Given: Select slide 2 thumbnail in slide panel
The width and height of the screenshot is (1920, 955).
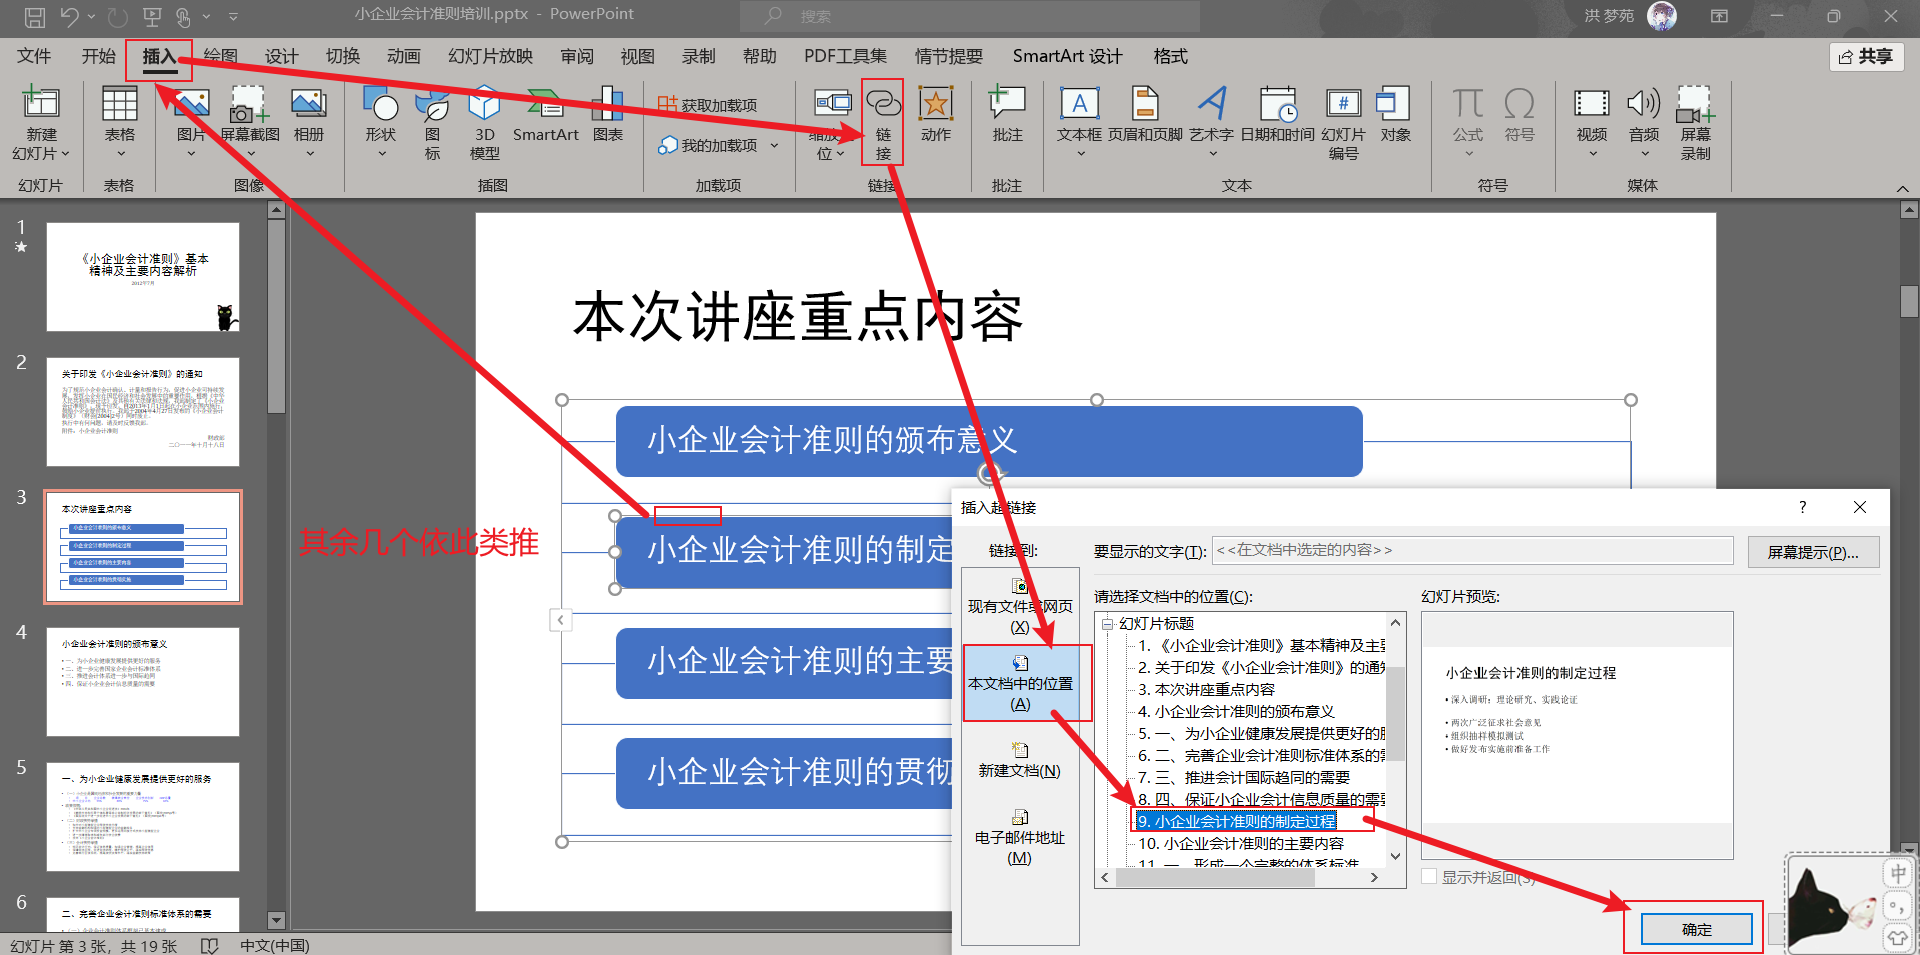Looking at the screenshot, I should click(143, 412).
